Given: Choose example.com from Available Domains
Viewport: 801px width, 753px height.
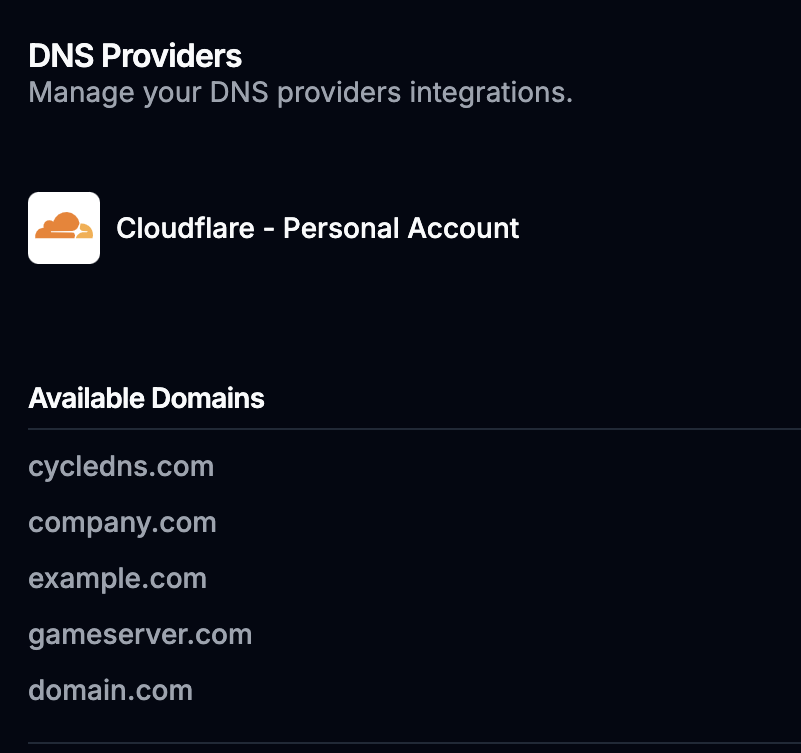Looking at the screenshot, I should coord(117,578).
